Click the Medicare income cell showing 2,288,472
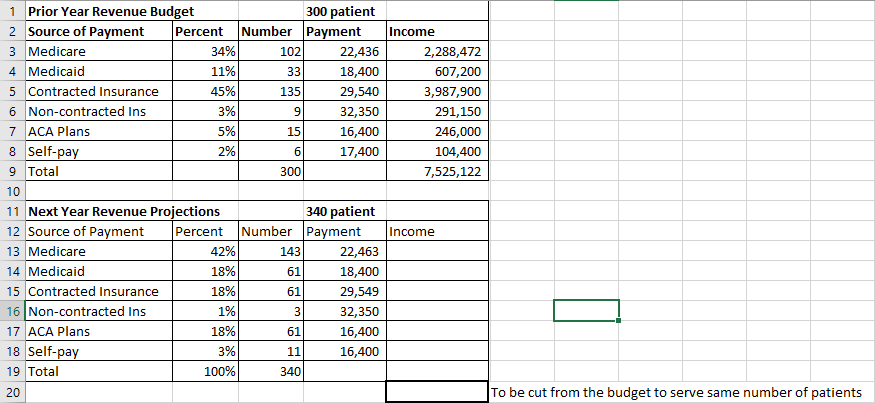Image resolution: width=875 pixels, height=403 pixels. click(x=437, y=52)
